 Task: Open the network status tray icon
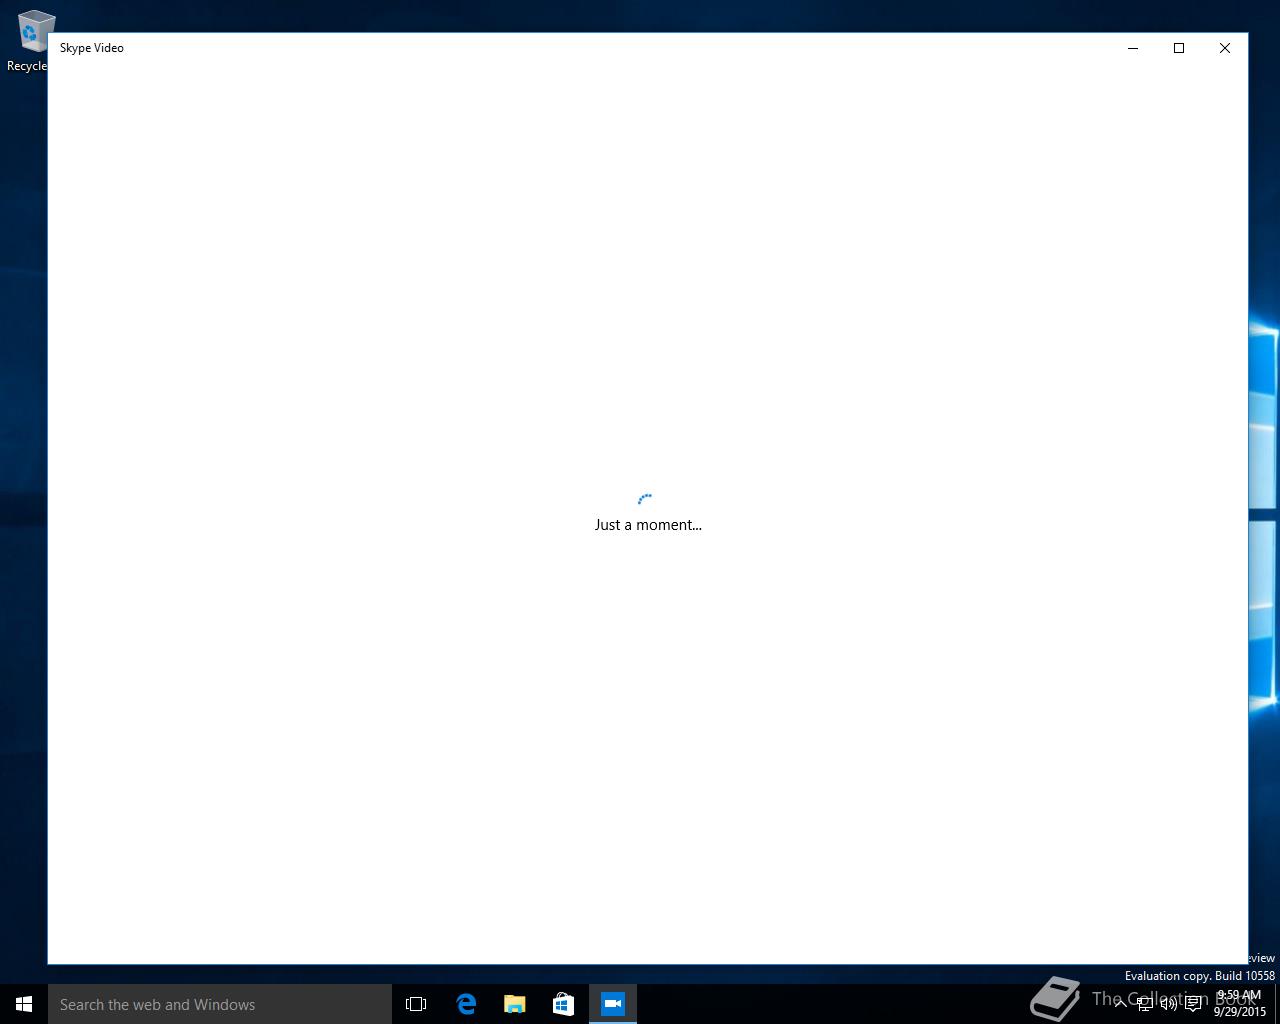1145,1004
